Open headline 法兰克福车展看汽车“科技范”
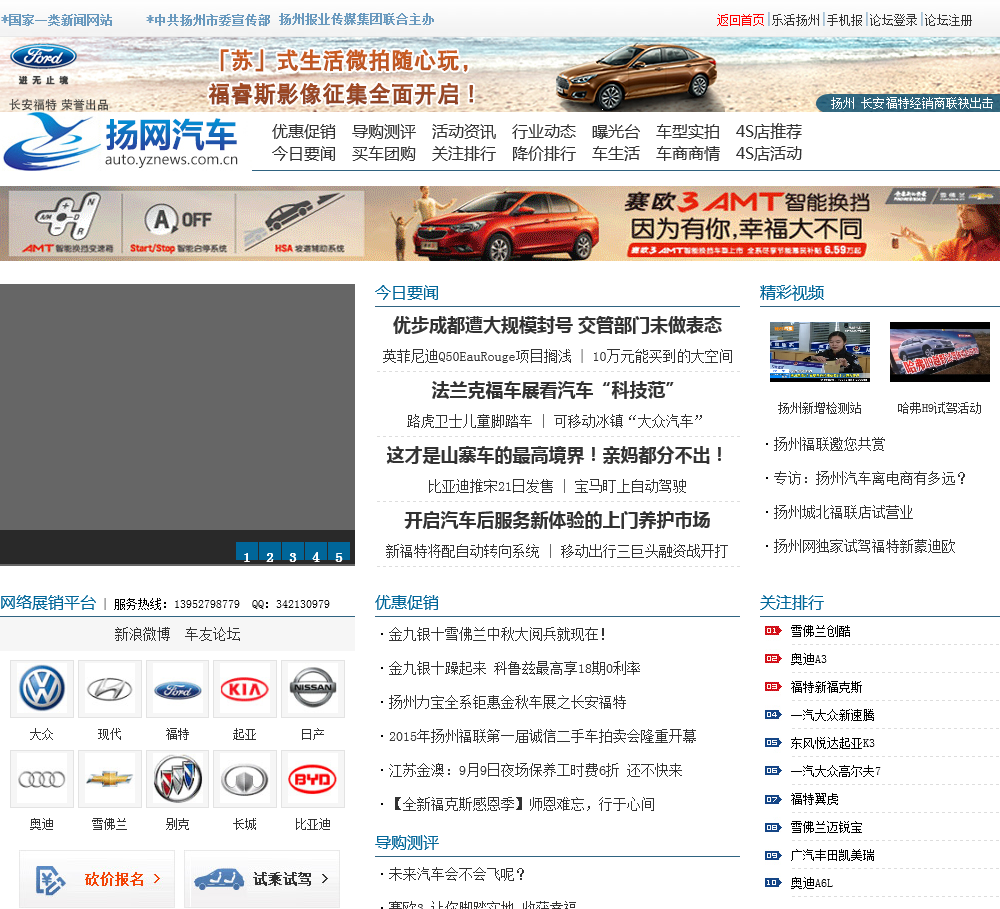This screenshot has height=909, width=1000. (x=552, y=390)
